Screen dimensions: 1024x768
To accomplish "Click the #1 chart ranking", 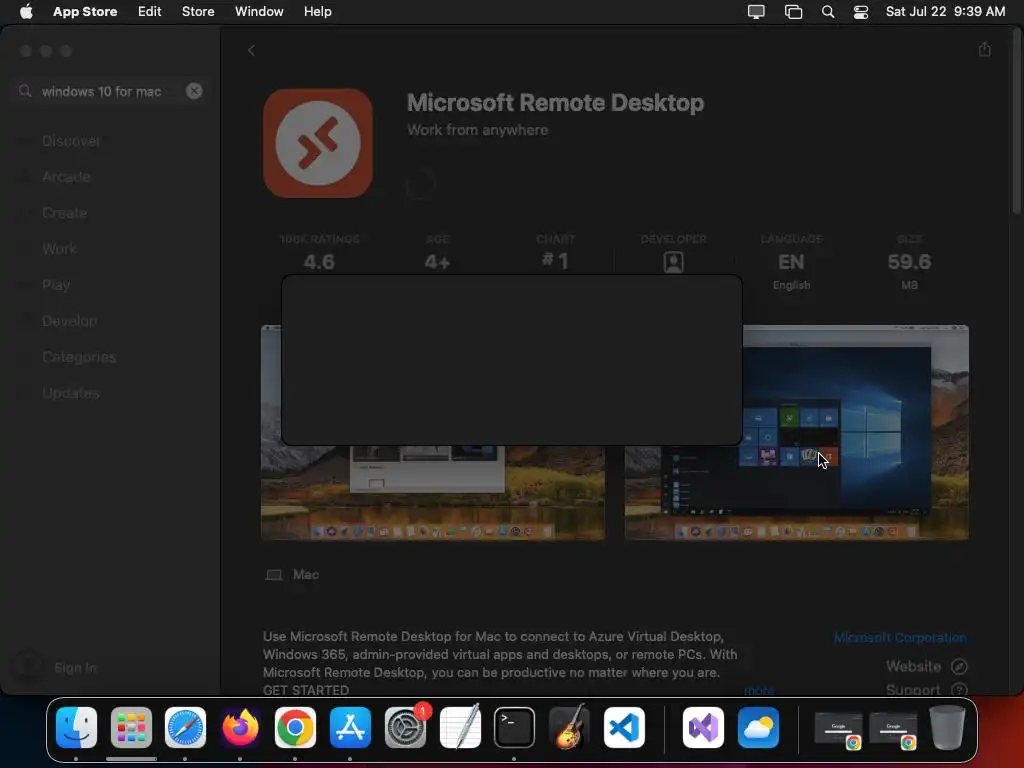I will (555, 261).
